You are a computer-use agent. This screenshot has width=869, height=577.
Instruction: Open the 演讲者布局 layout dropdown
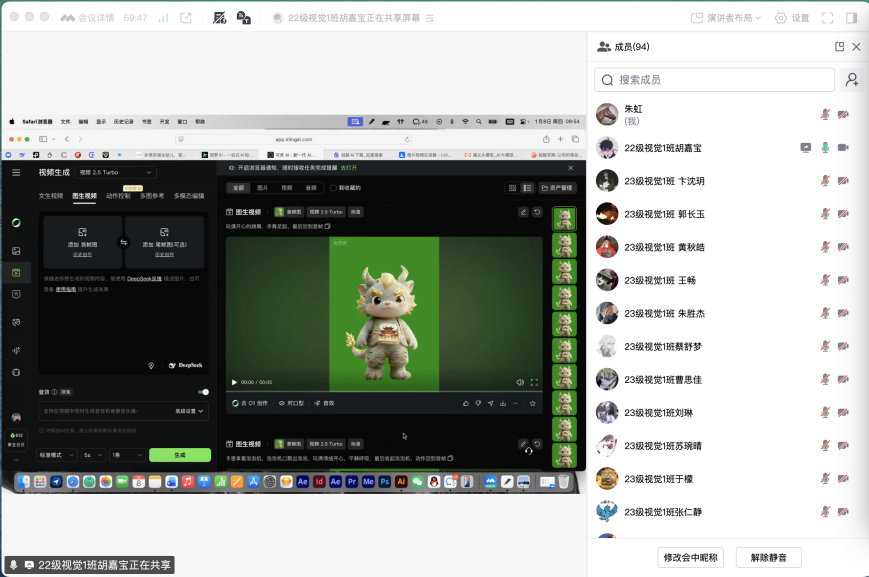pyautogui.click(x=725, y=18)
